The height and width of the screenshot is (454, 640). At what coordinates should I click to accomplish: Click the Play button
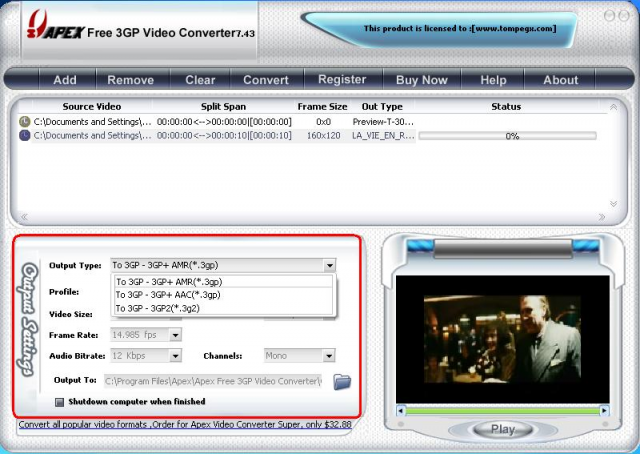pyautogui.click(x=502, y=430)
